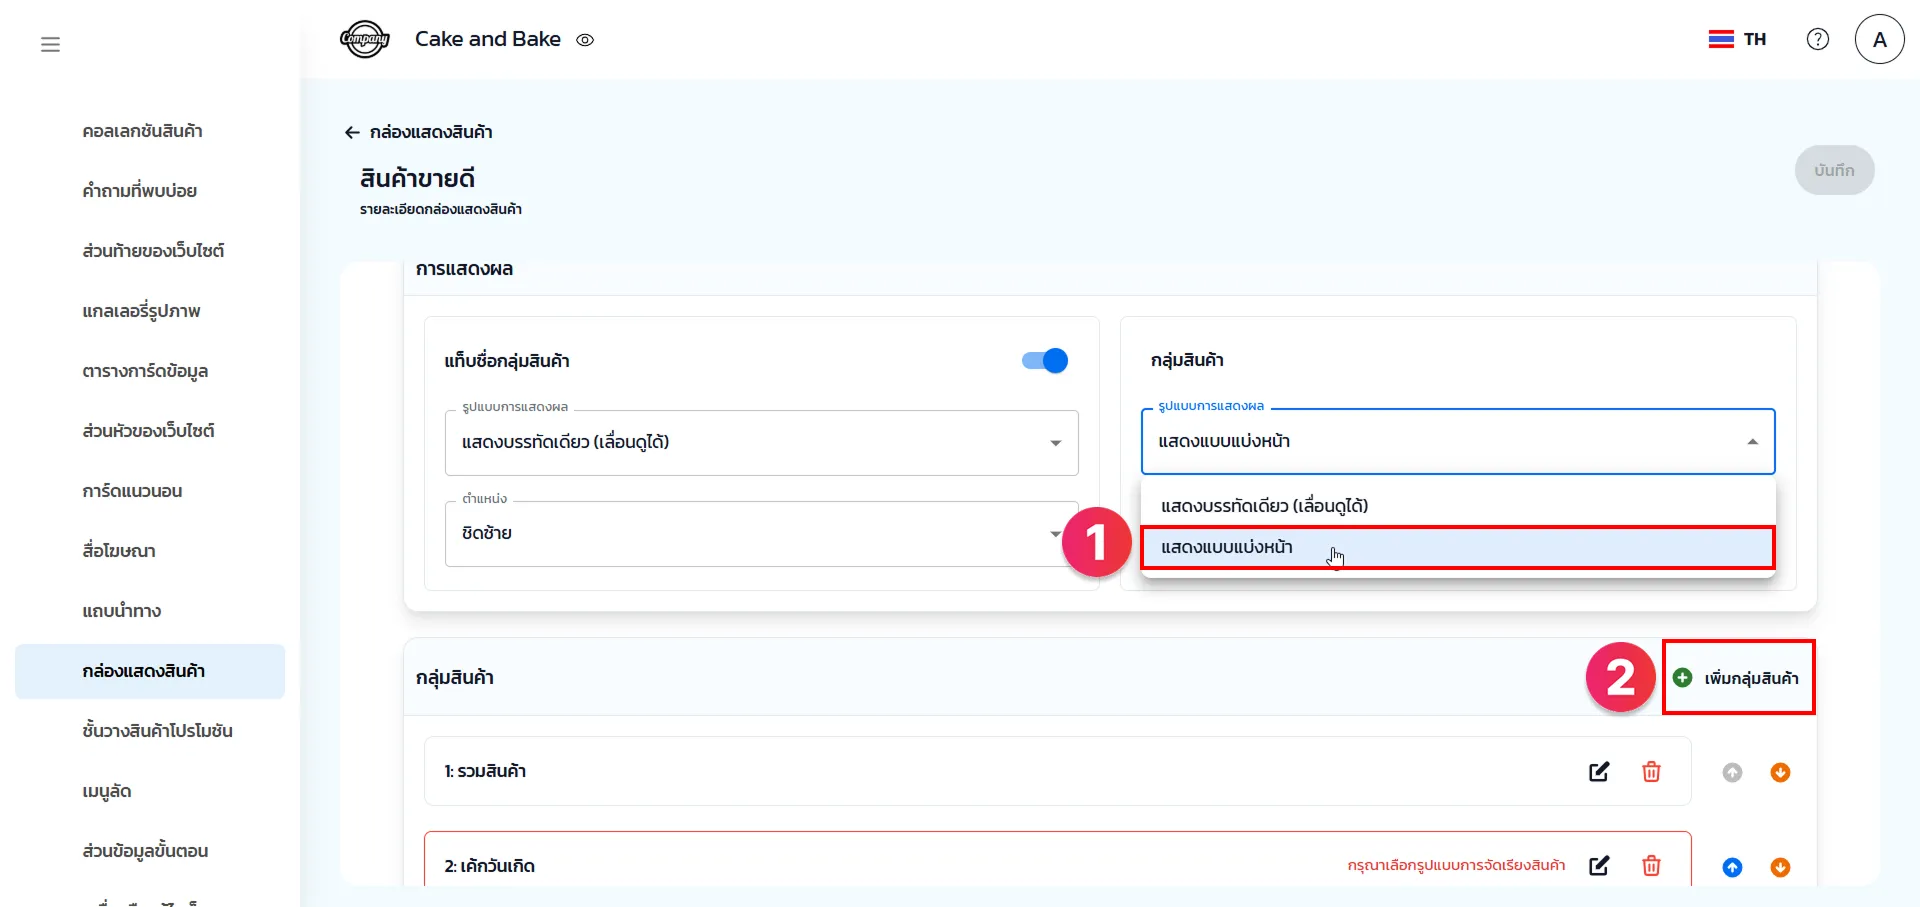
Task: Move รวมสินค้า group down with orange arrow
Action: tap(1780, 773)
